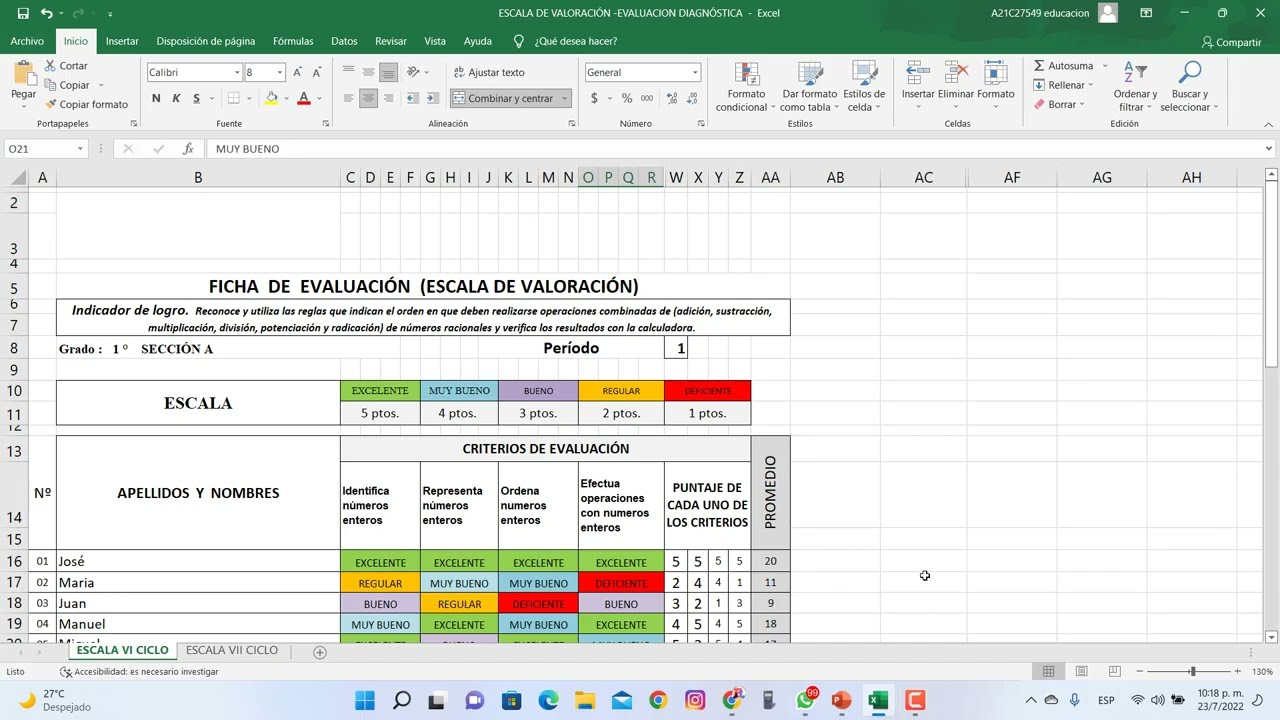Click the zoom in plus button
The height and width of the screenshot is (720, 1280).
(x=1238, y=671)
